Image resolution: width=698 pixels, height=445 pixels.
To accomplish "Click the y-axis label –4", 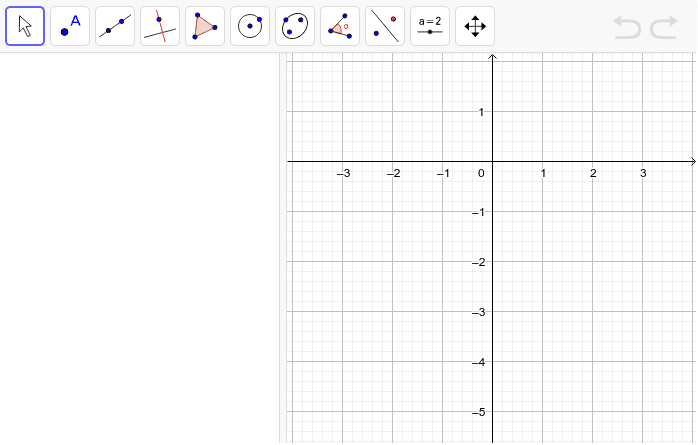I will tap(479, 362).
